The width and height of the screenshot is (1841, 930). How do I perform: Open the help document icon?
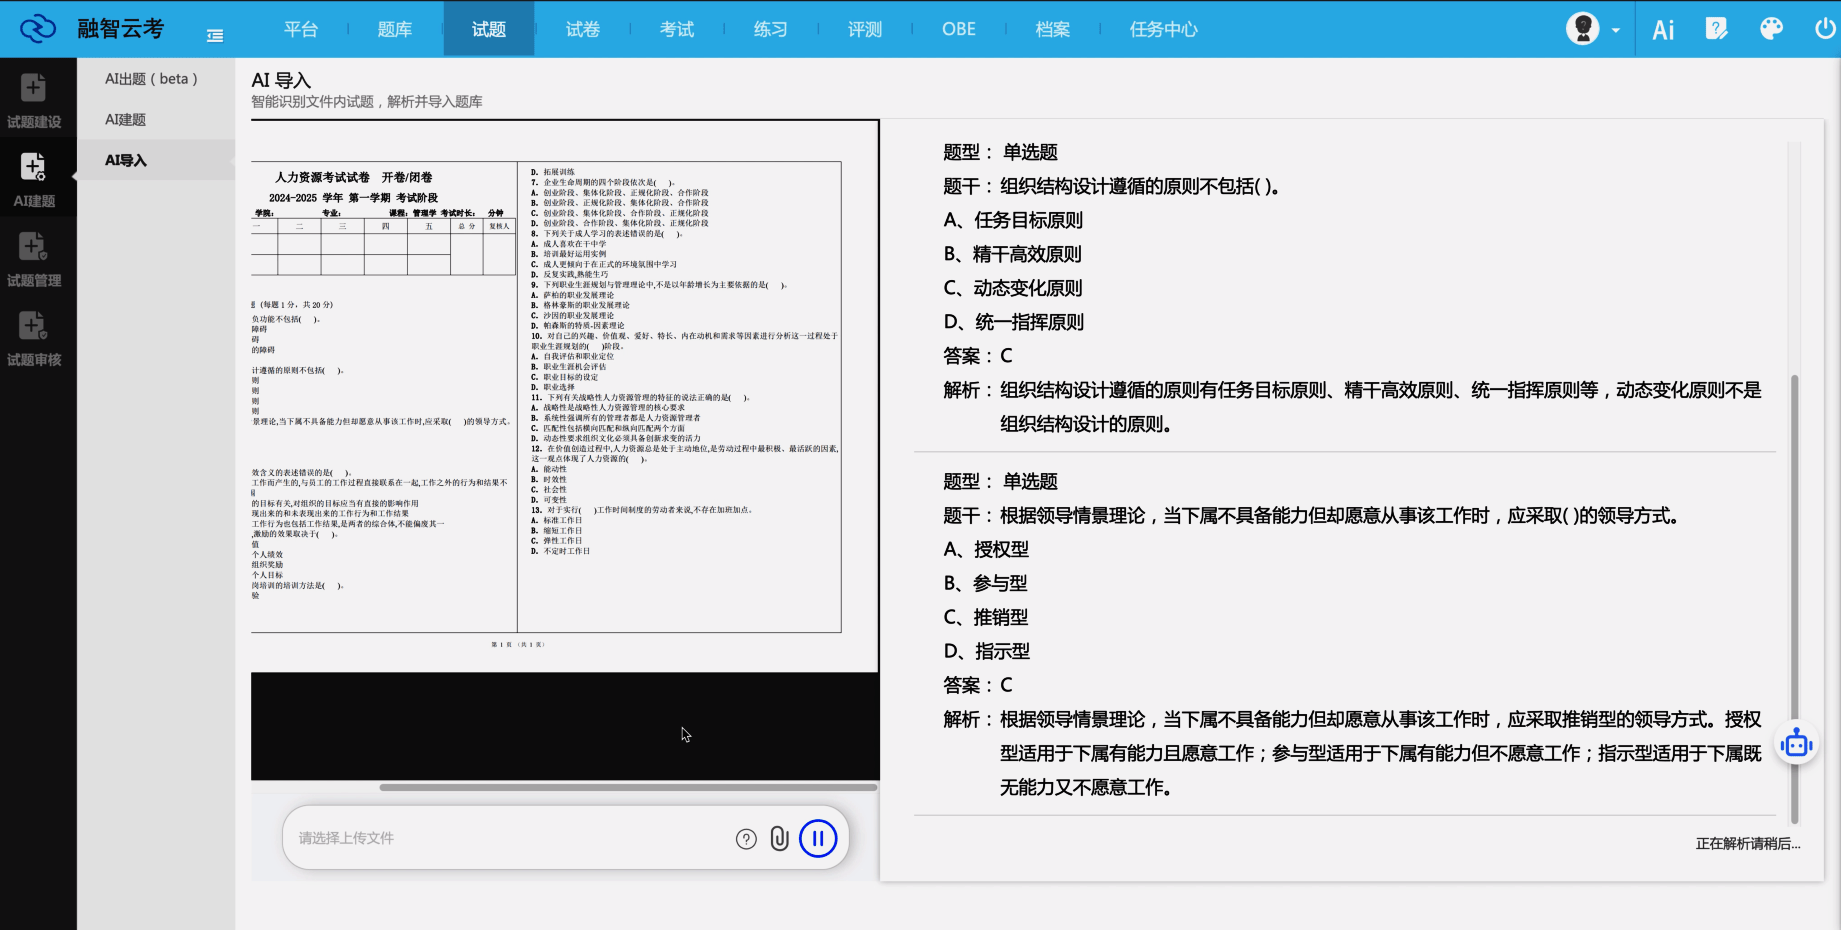[x=1717, y=29]
